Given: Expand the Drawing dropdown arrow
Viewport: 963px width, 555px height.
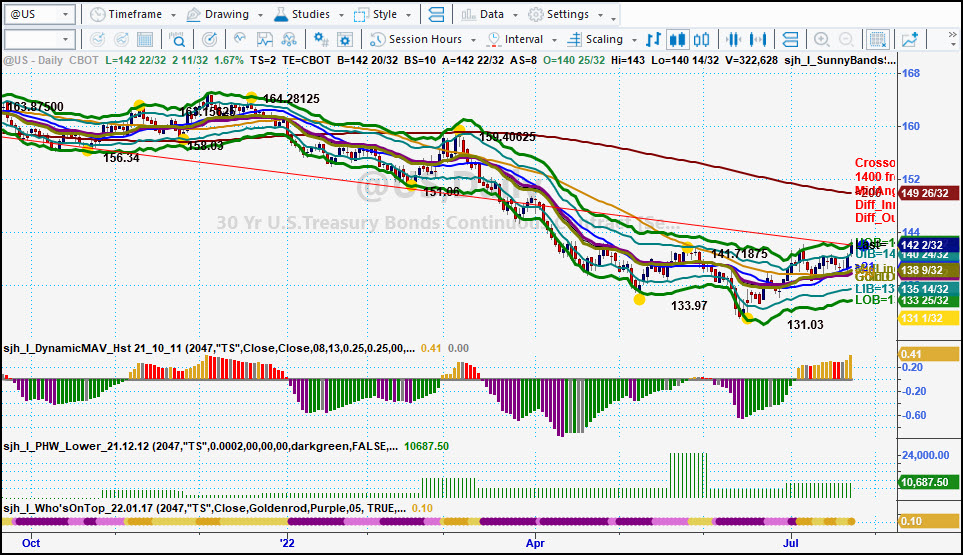Looking at the screenshot, I should click(x=260, y=15).
